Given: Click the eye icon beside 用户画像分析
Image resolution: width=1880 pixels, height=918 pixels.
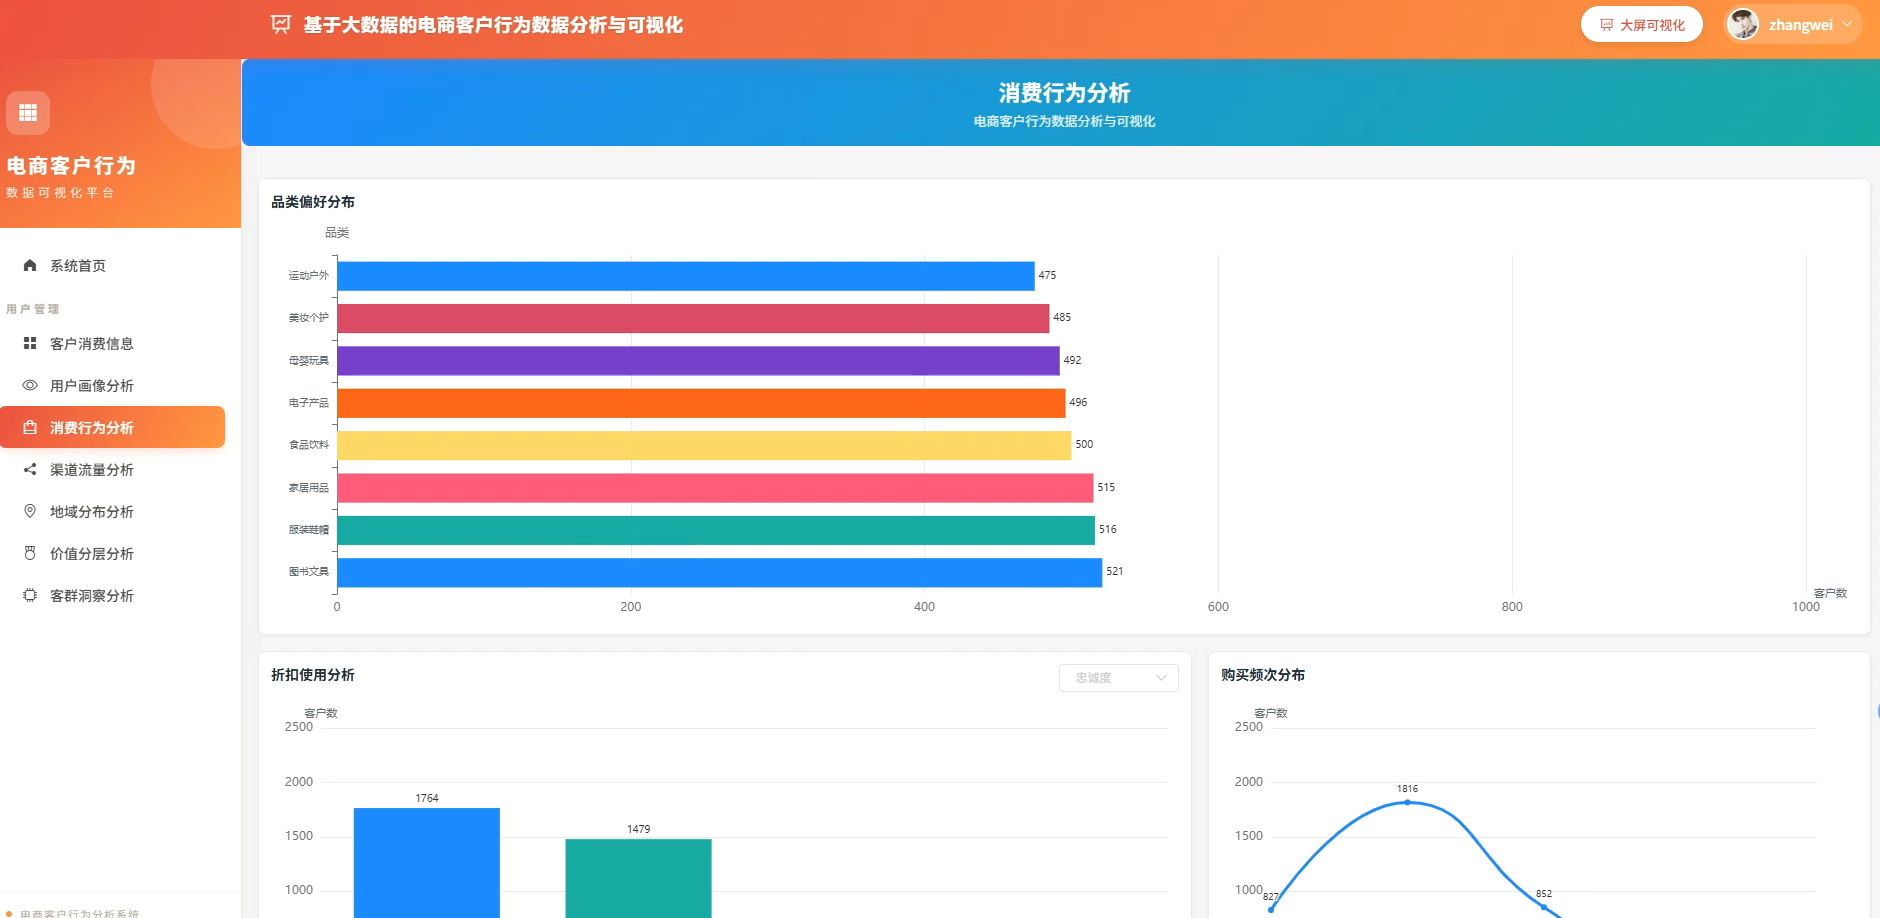Looking at the screenshot, I should tap(30, 385).
